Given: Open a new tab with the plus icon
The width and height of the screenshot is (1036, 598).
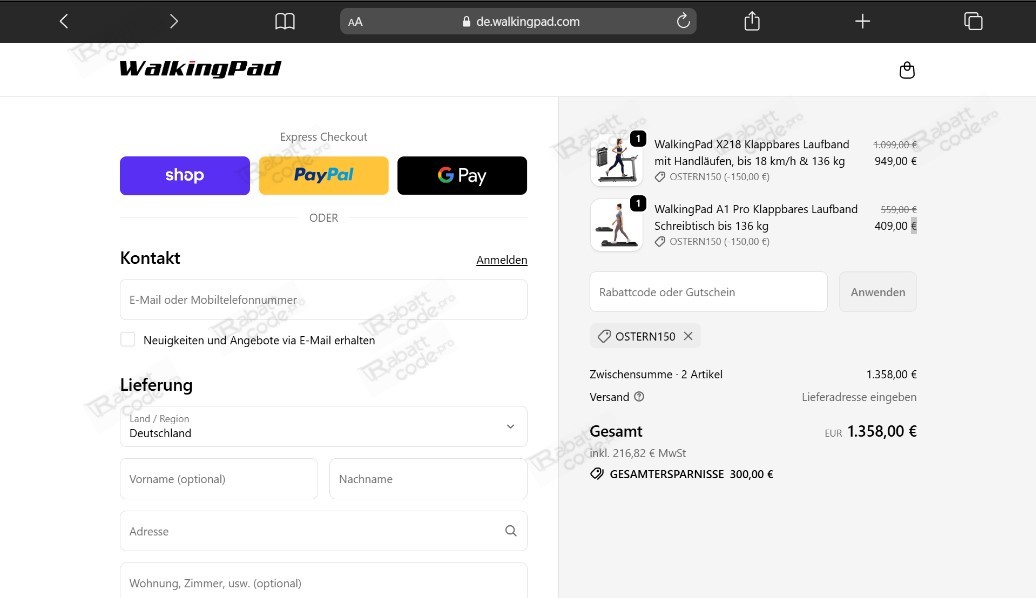Looking at the screenshot, I should click(862, 20).
